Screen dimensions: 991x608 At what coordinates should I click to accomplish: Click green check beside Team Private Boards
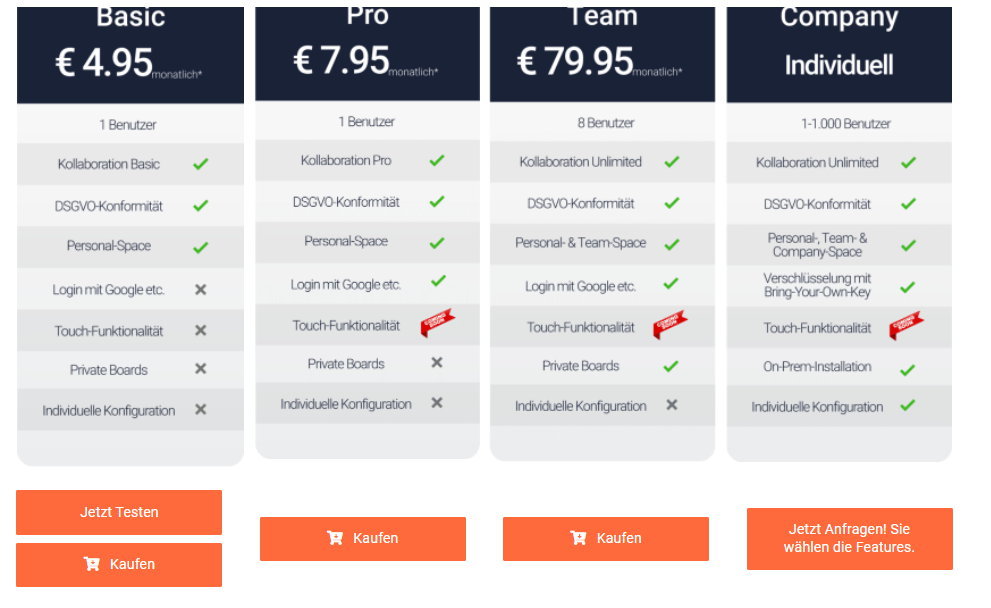click(x=671, y=366)
